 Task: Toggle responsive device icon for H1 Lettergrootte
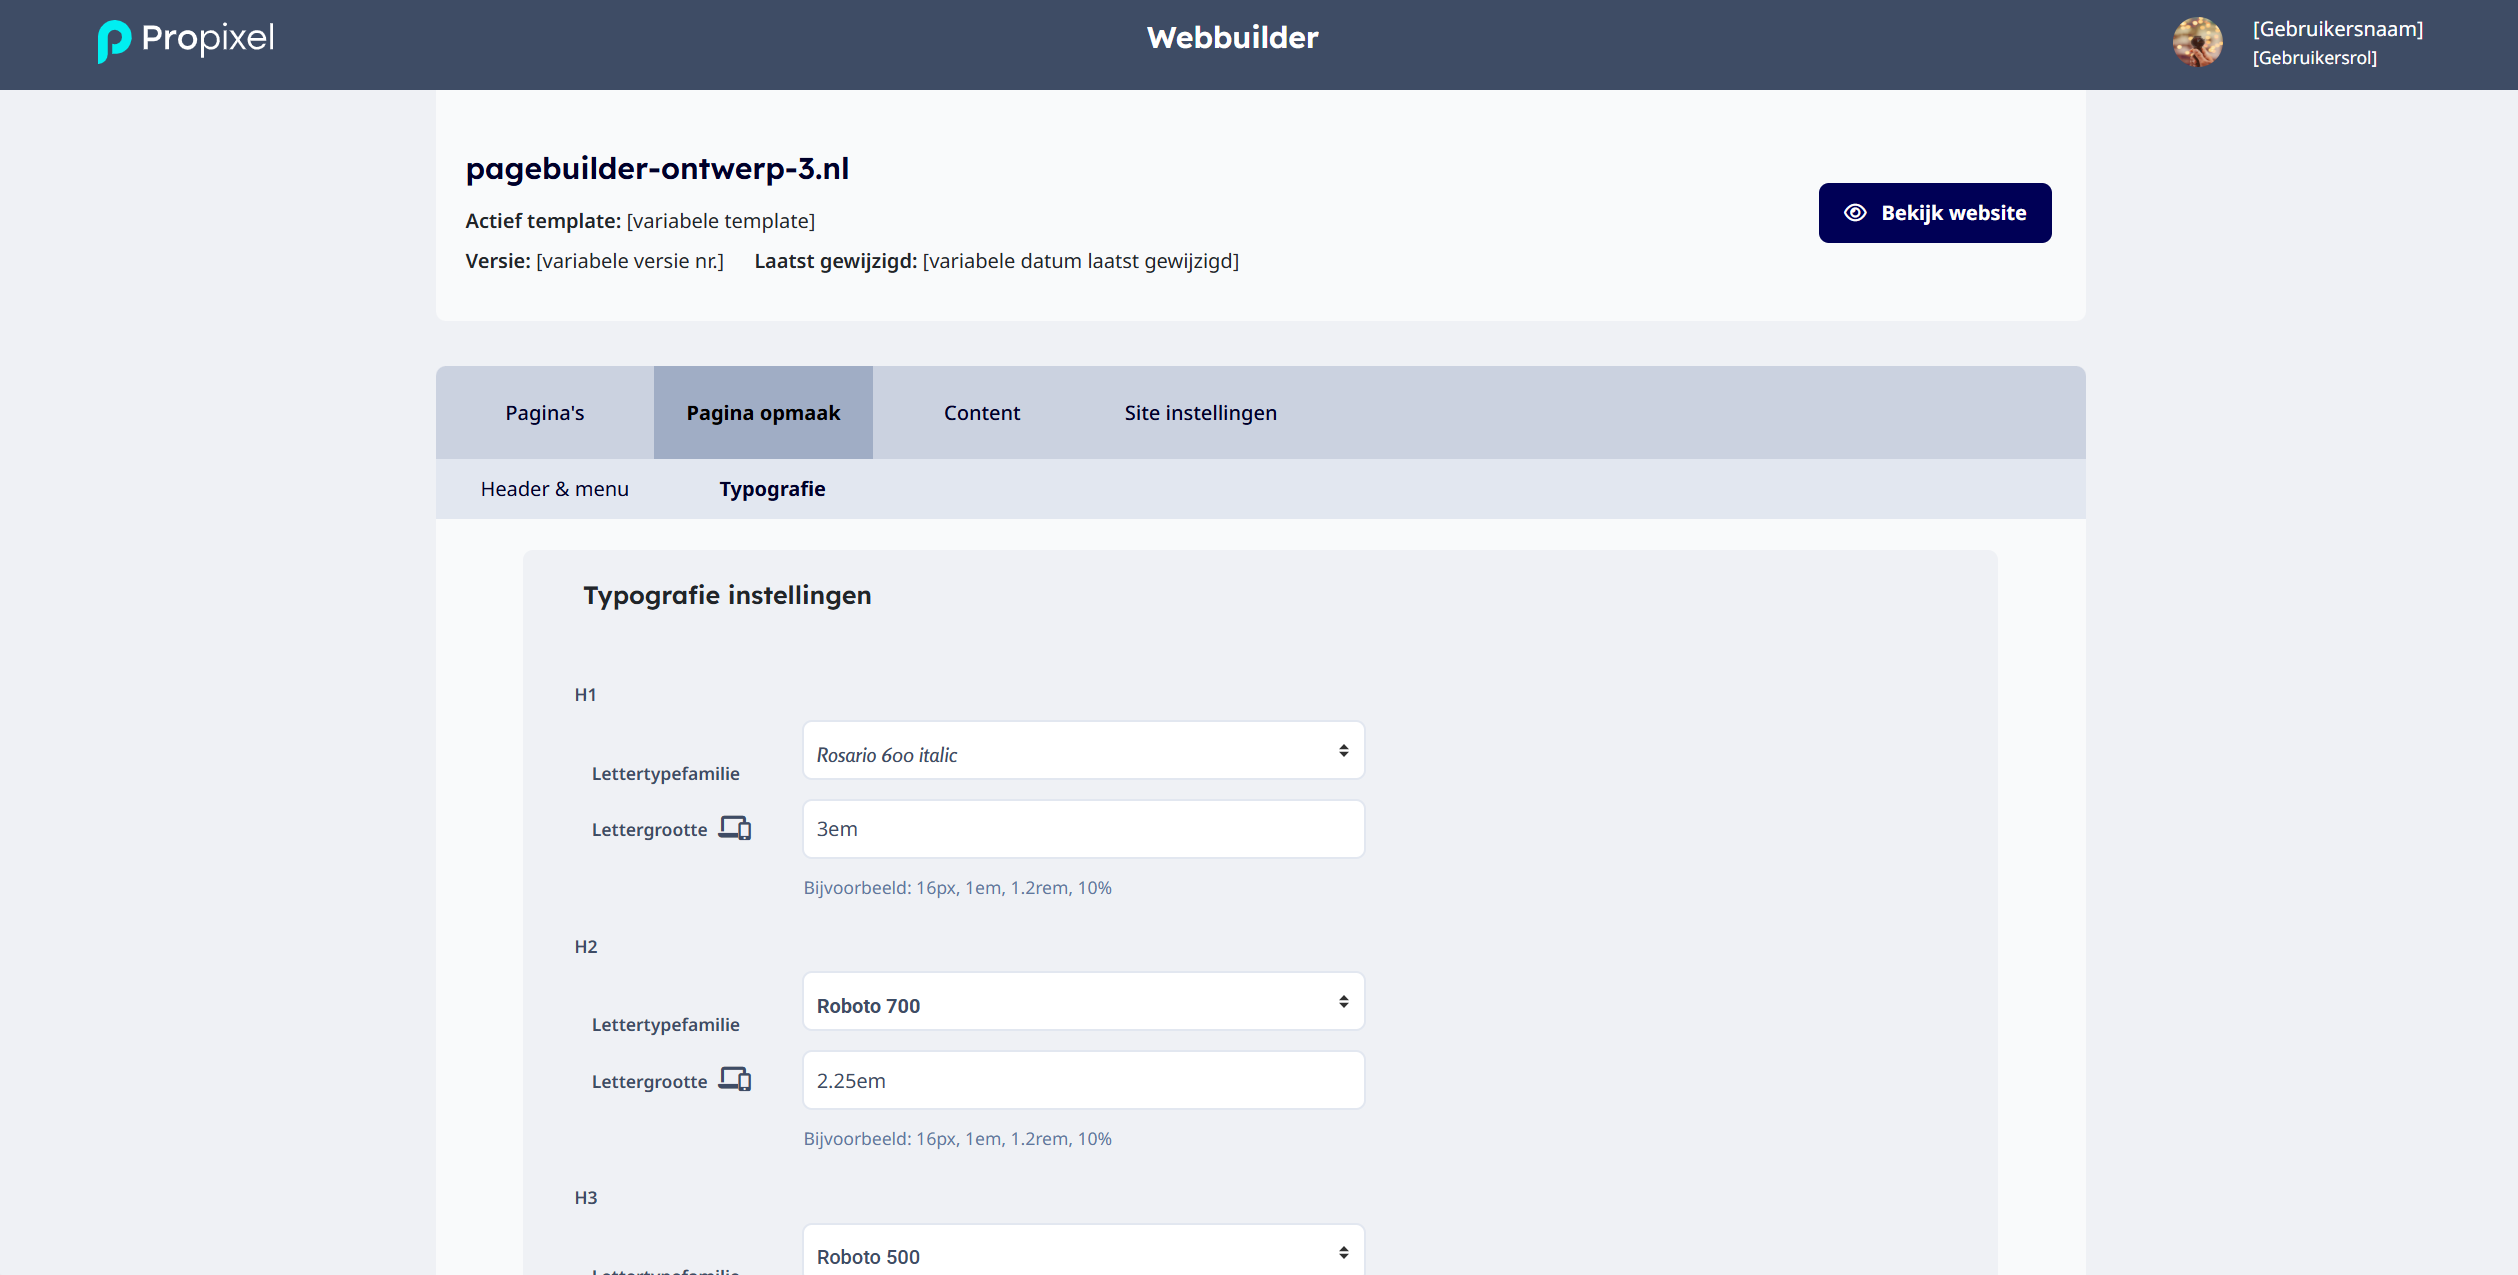point(735,828)
